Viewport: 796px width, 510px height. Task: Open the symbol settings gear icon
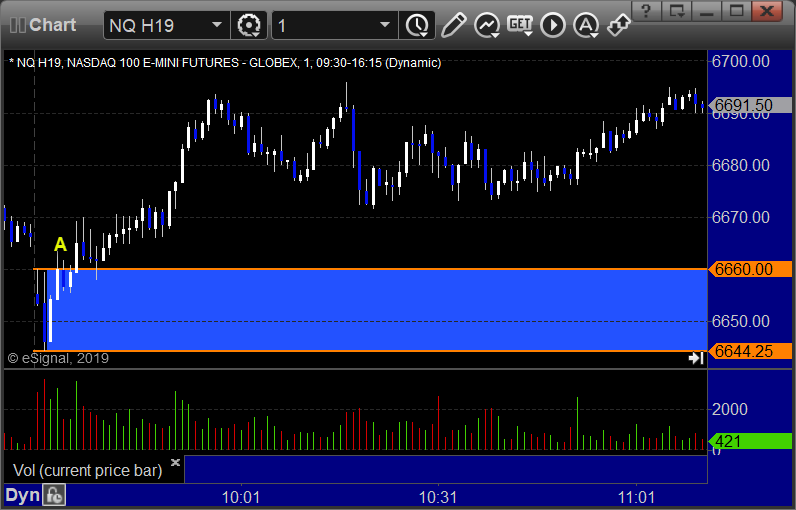point(249,25)
